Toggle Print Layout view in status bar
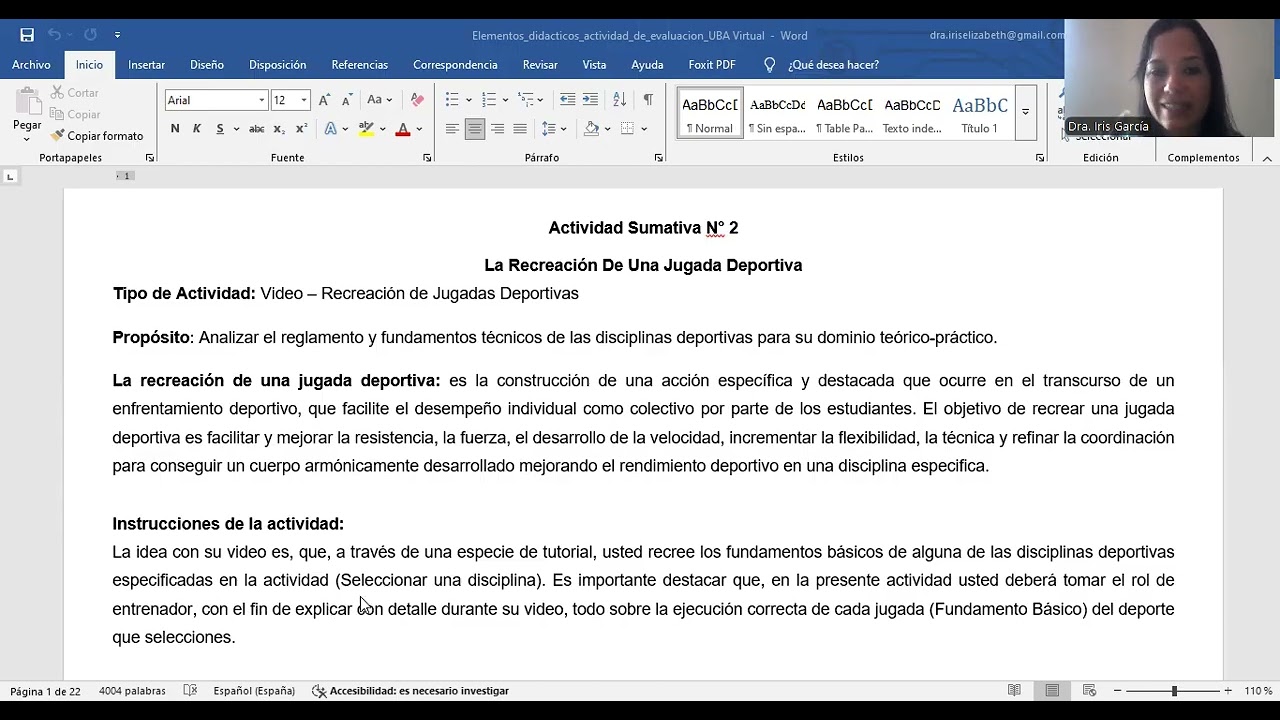The image size is (1280, 720). click(x=1052, y=690)
